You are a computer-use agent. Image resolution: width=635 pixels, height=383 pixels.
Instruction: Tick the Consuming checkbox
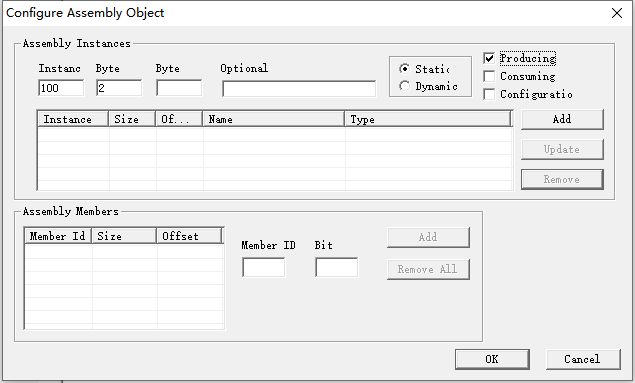point(489,76)
